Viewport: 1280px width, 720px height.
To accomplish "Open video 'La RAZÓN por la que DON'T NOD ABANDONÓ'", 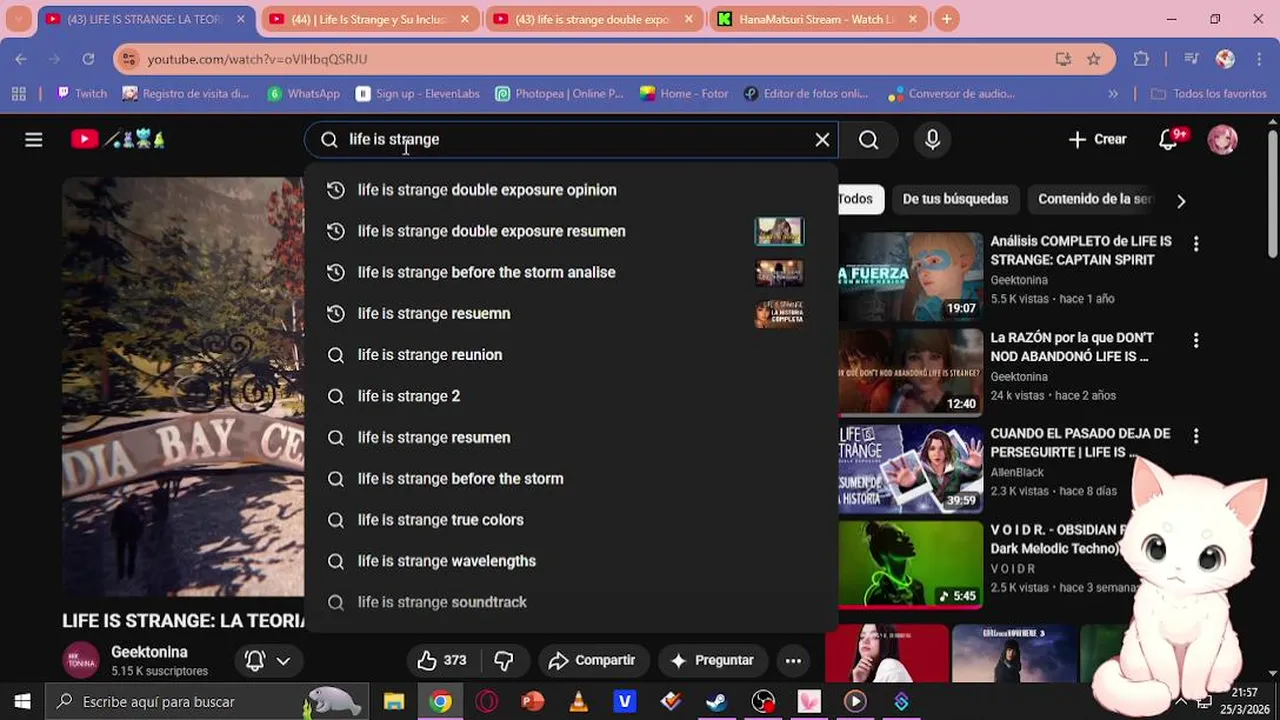I will [1071, 347].
